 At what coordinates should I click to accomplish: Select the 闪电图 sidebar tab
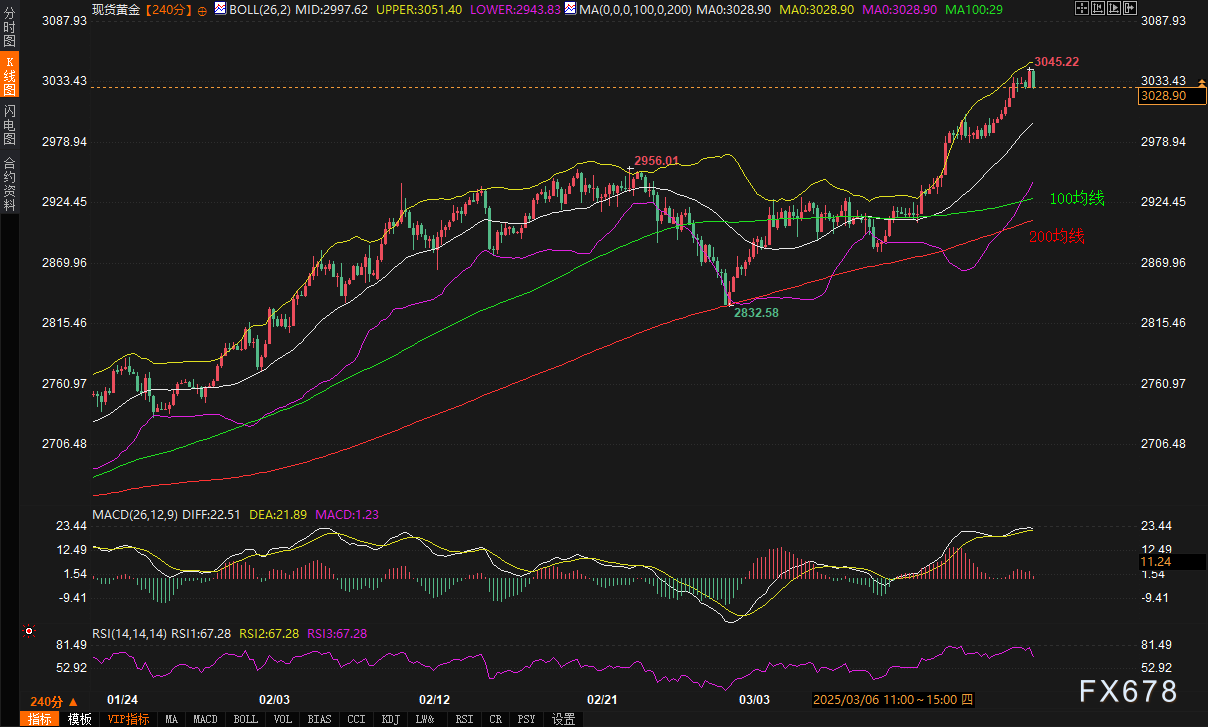9,123
